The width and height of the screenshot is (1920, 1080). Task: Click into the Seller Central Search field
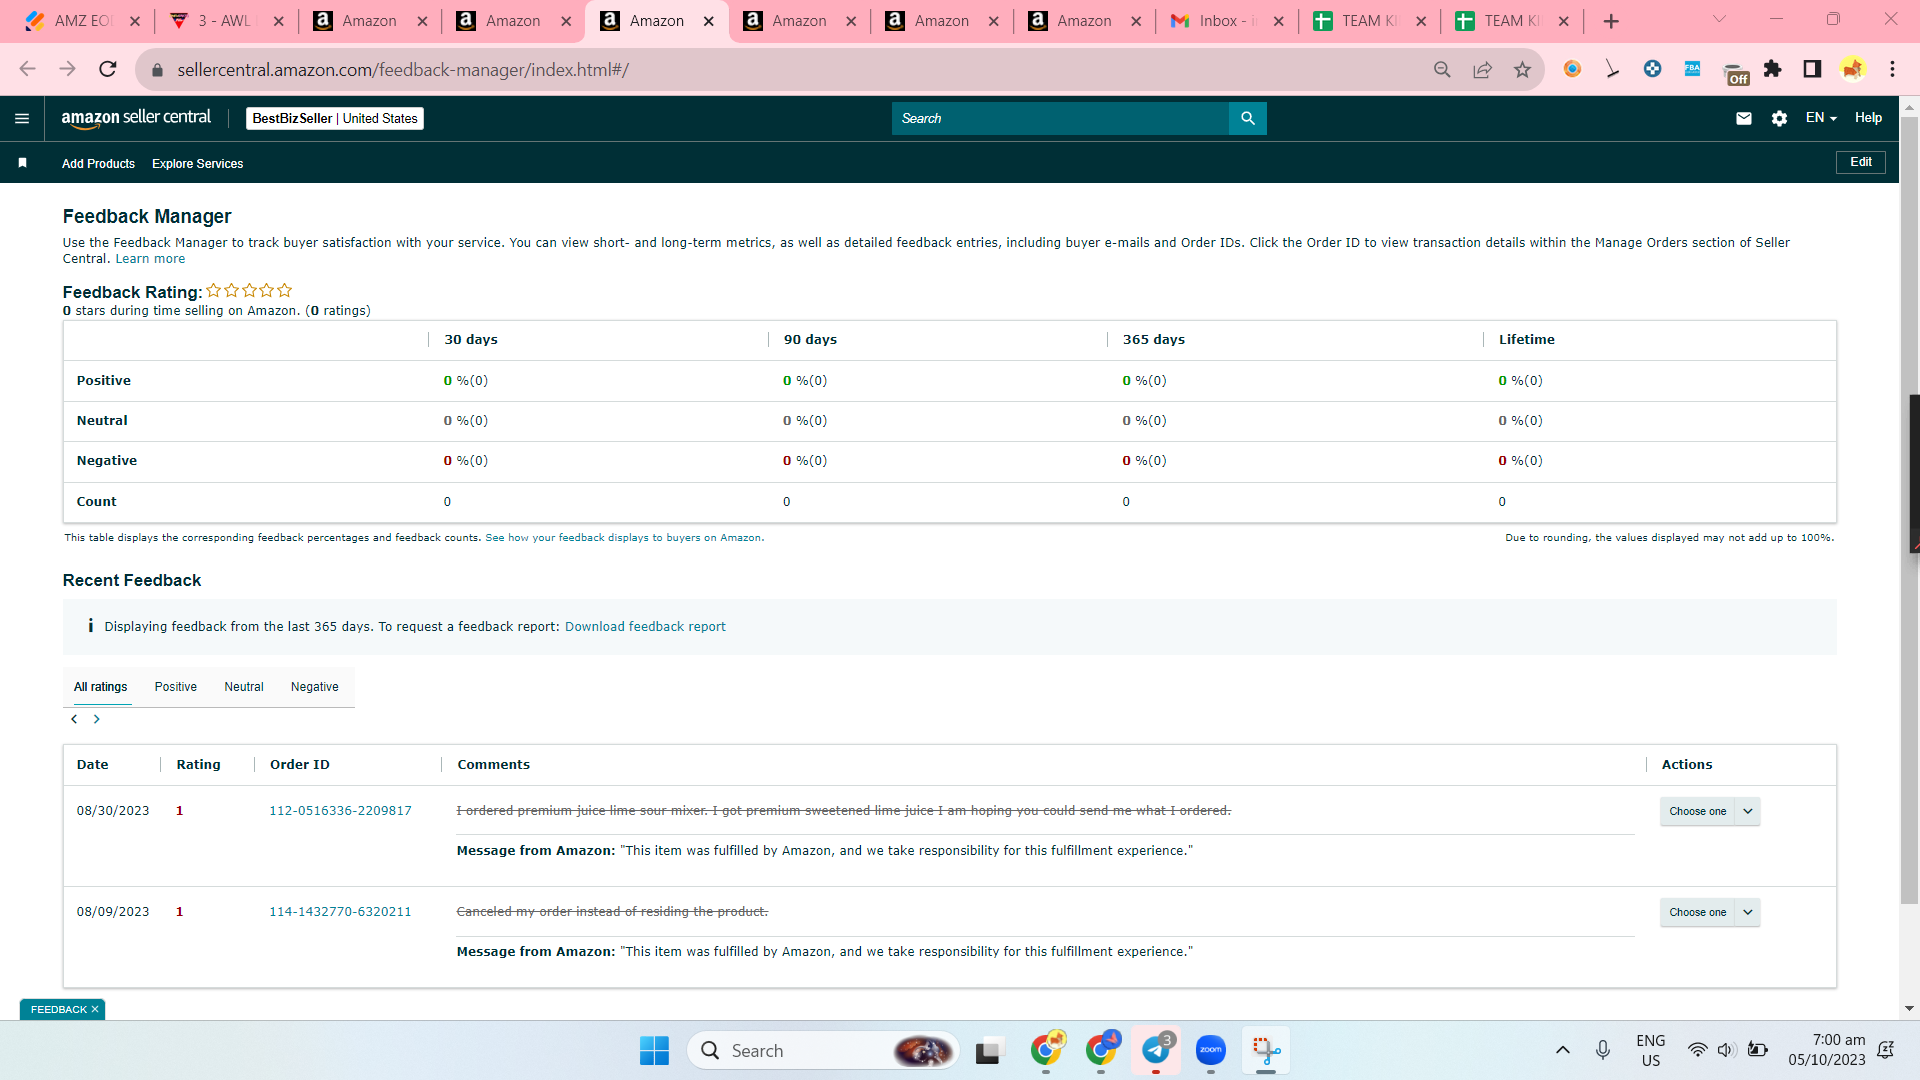coord(1060,118)
